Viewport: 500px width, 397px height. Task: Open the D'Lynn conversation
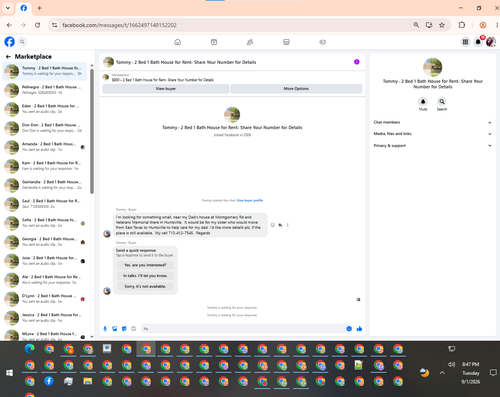coord(45,299)
